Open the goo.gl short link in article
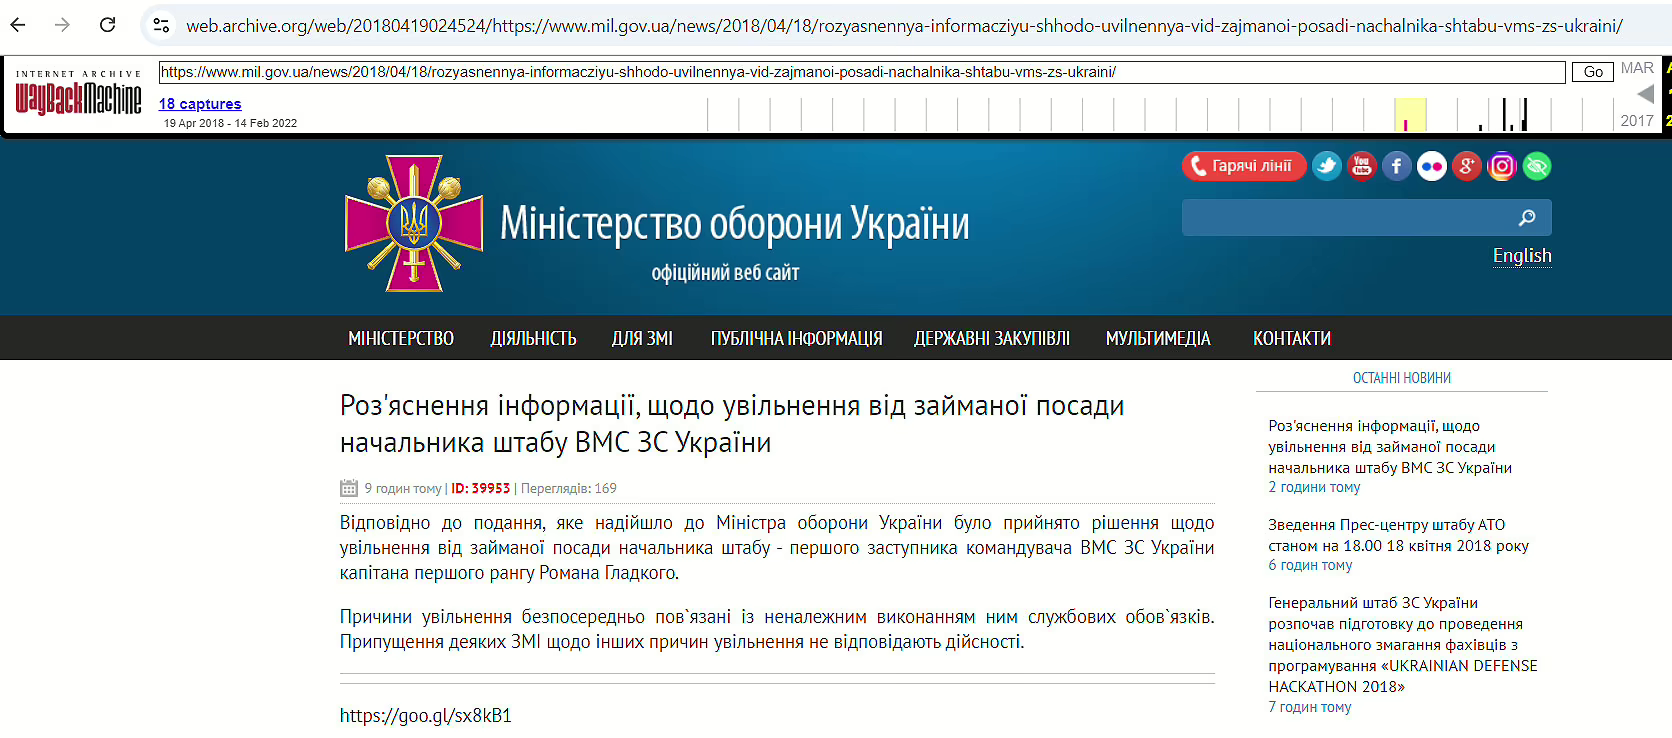 [426, 716]
